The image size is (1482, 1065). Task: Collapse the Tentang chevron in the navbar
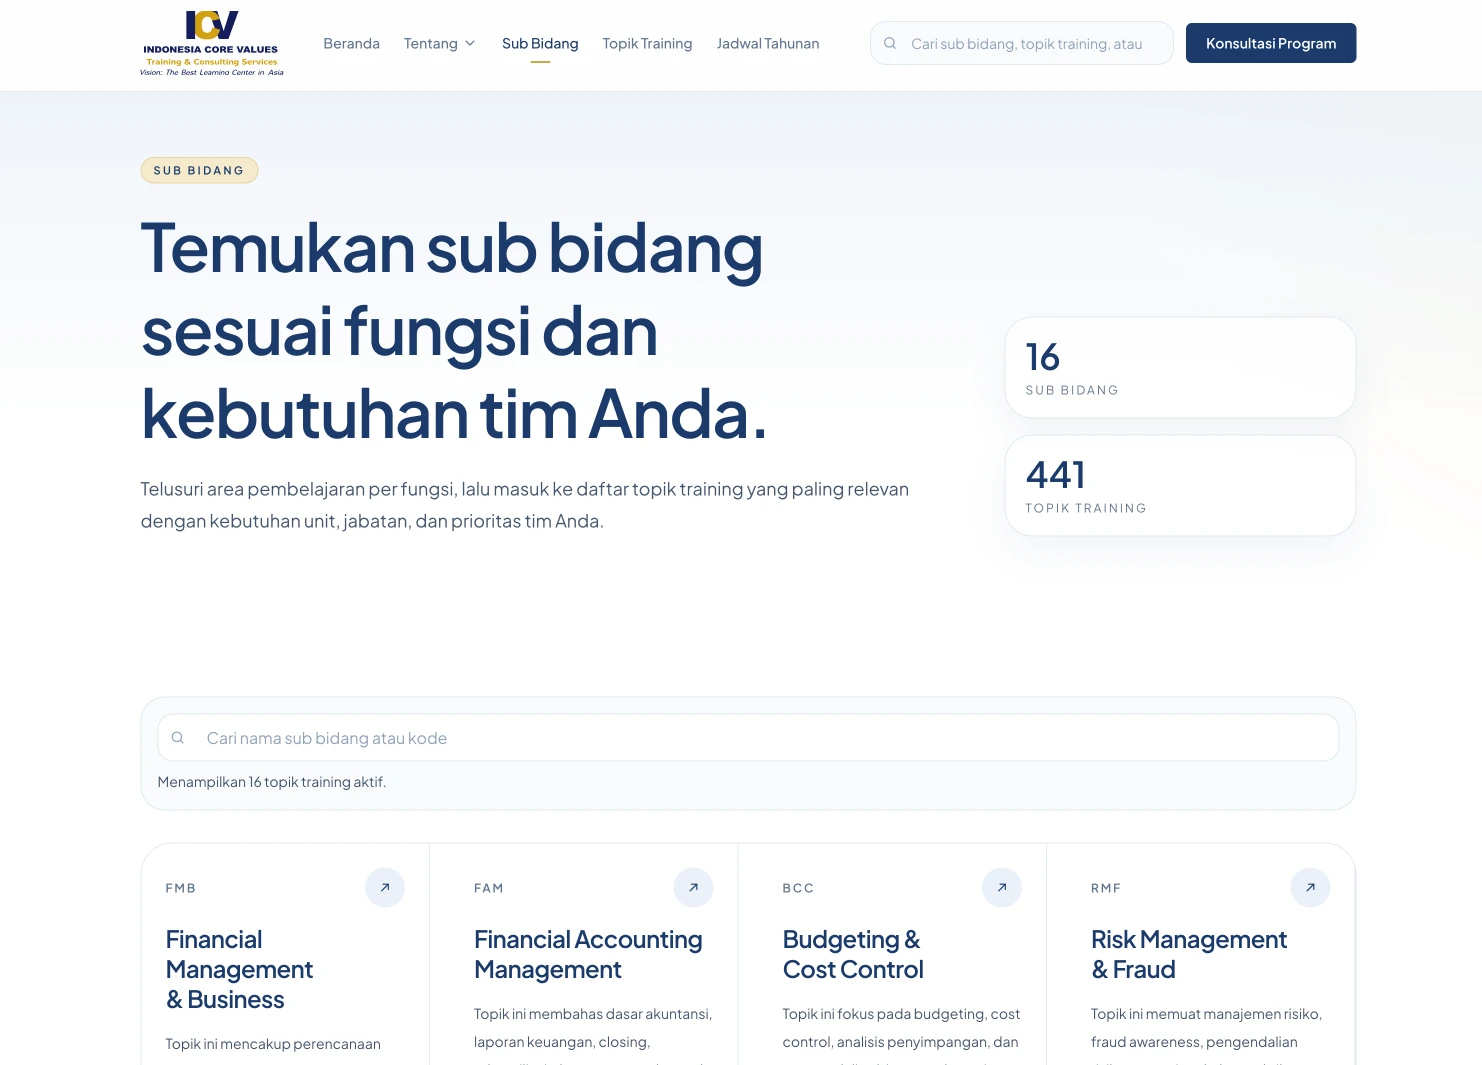(470, 43)
